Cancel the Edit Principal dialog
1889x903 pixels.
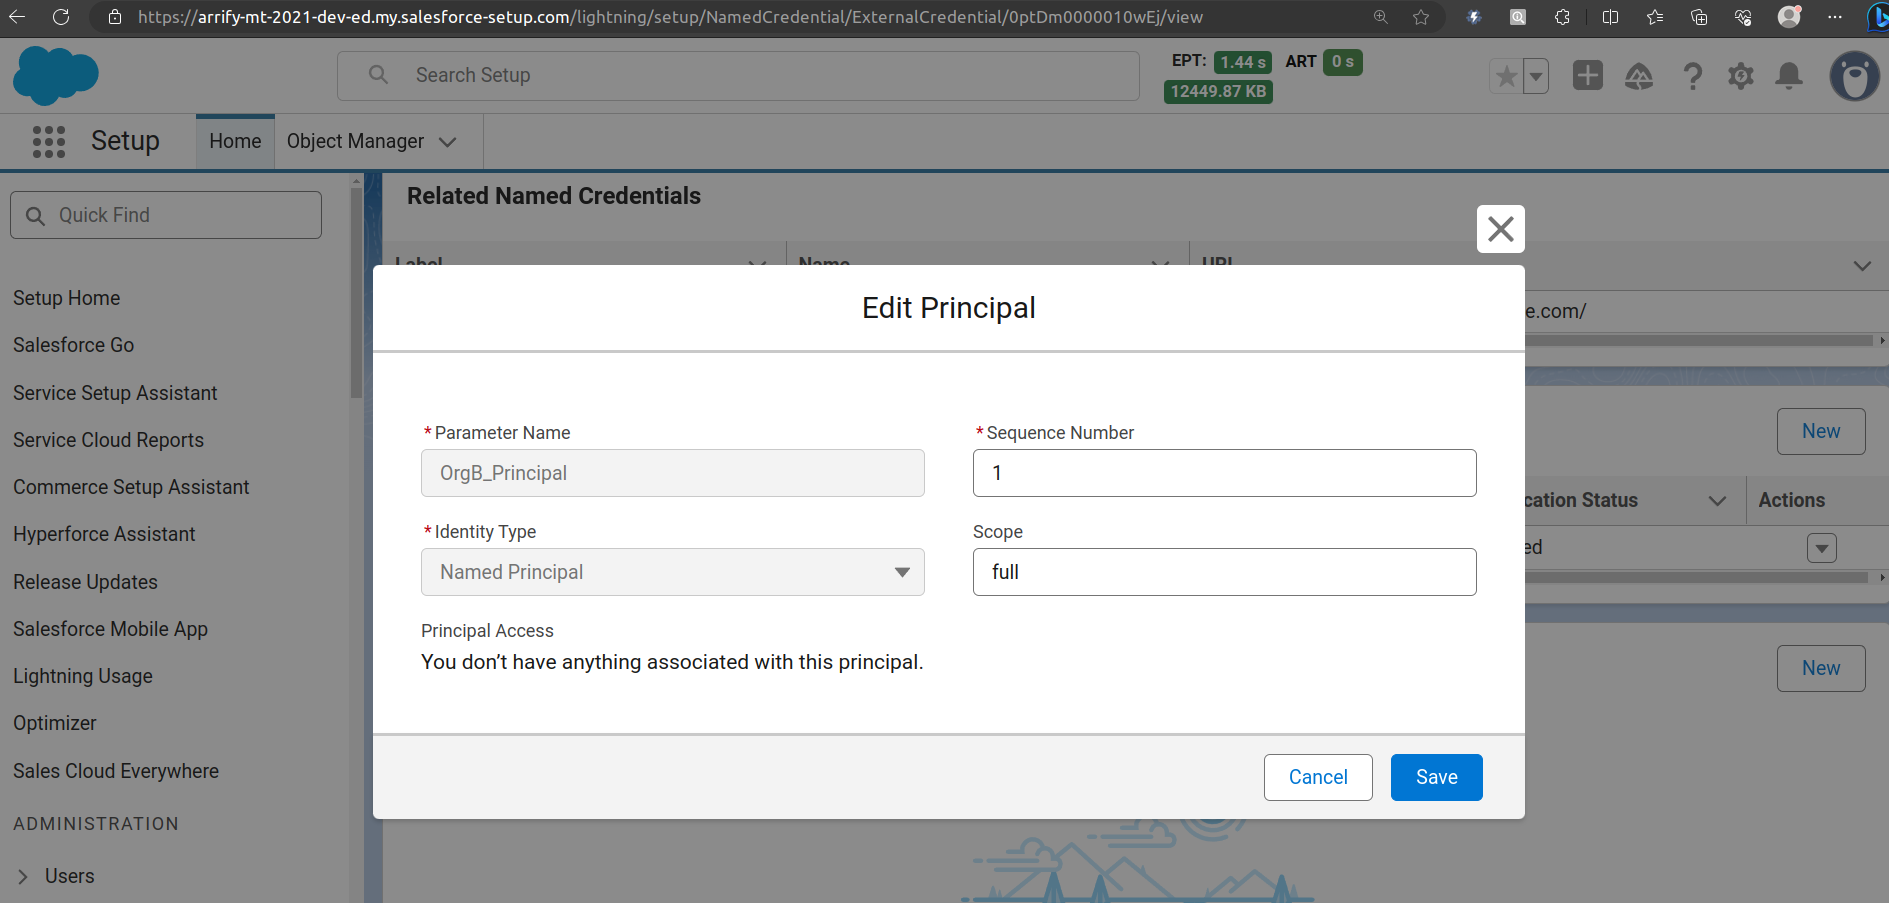tap(1318, 777)
